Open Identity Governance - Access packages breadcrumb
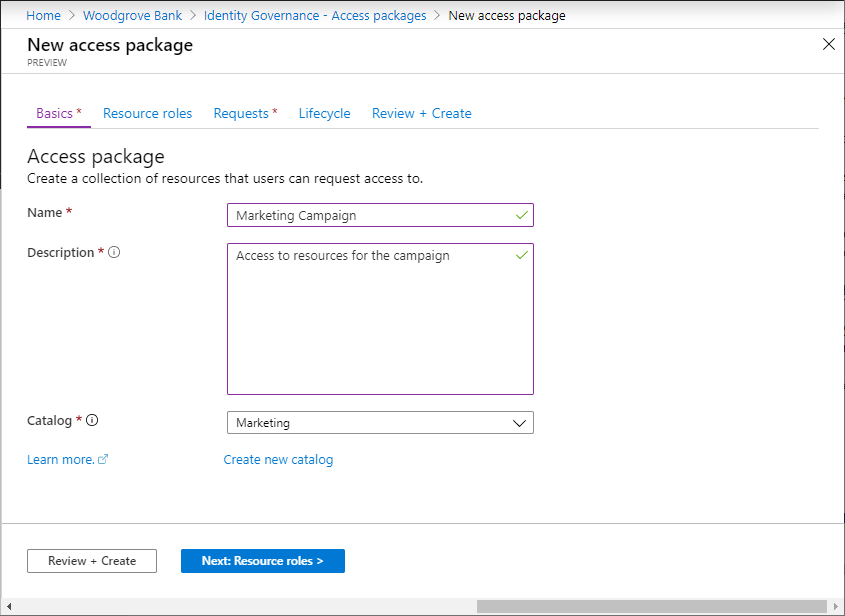The width and height of the screenshot is (845, 616). tap(315, 16)
